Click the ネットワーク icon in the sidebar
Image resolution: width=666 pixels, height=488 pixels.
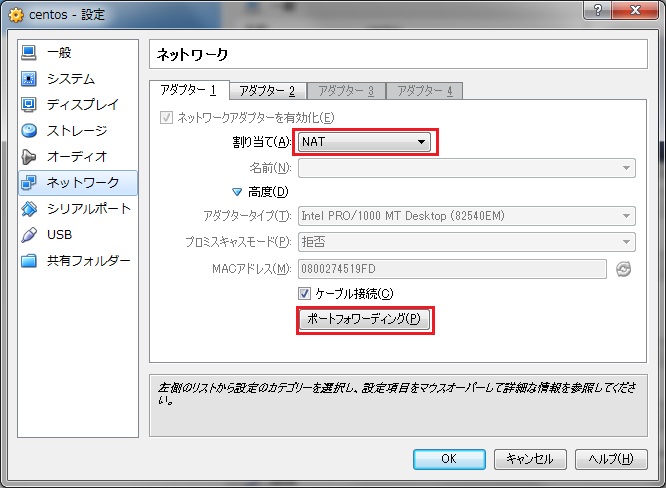tap(29, 183)
